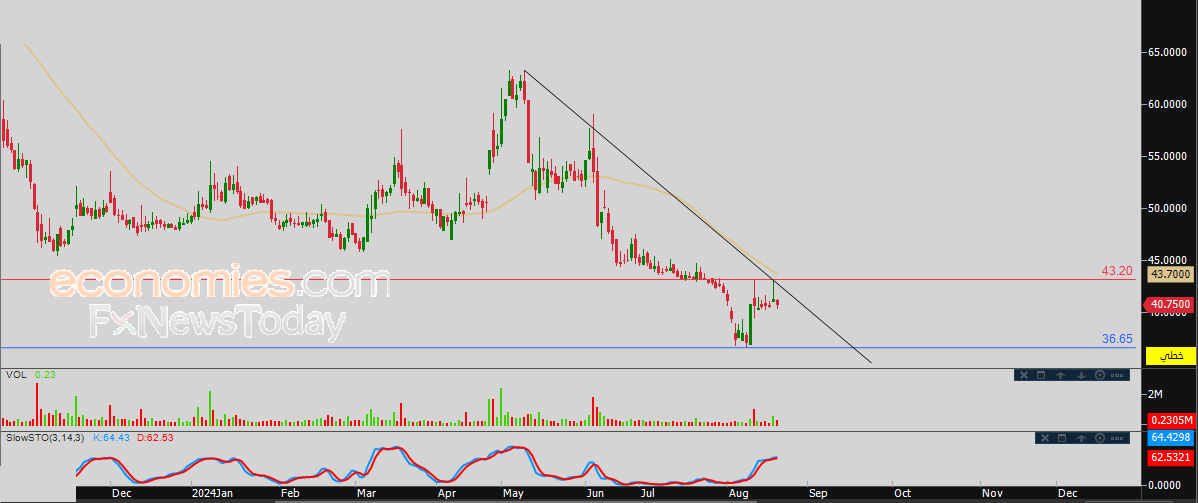Close the SlowSTO indicator panel
The width and height of the screenshot is (1198, 503).
(x=1045, y=438)
